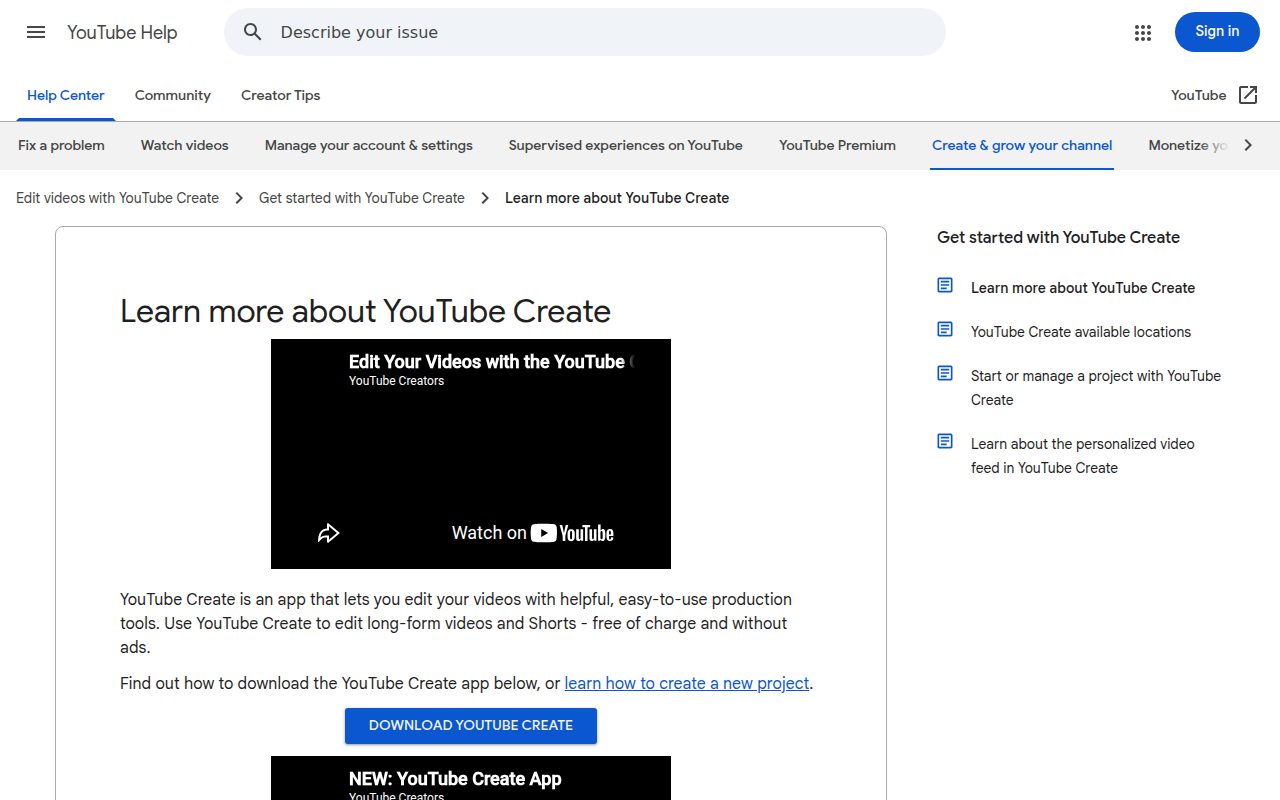The image size is (1280, 800).
Task: Click Edit videos with YouTube Create breadcrumb
Action: pyautogui.click(x=118, y=198)
